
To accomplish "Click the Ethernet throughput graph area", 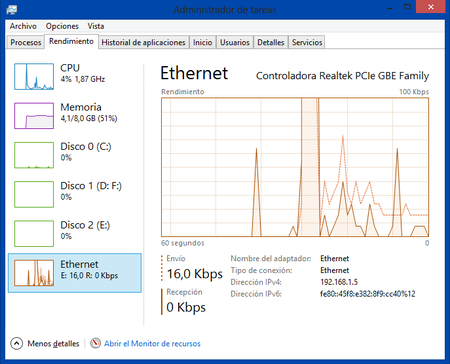I will [295, 167].
